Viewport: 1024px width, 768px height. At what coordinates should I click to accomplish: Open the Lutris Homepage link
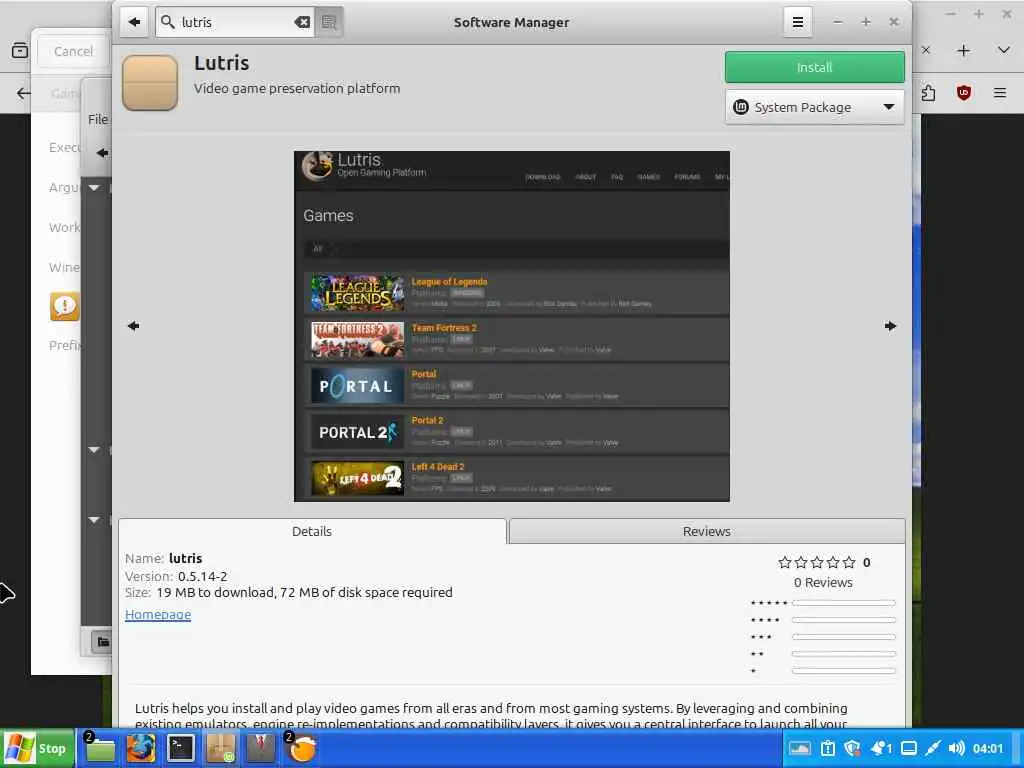pos(158,615)
